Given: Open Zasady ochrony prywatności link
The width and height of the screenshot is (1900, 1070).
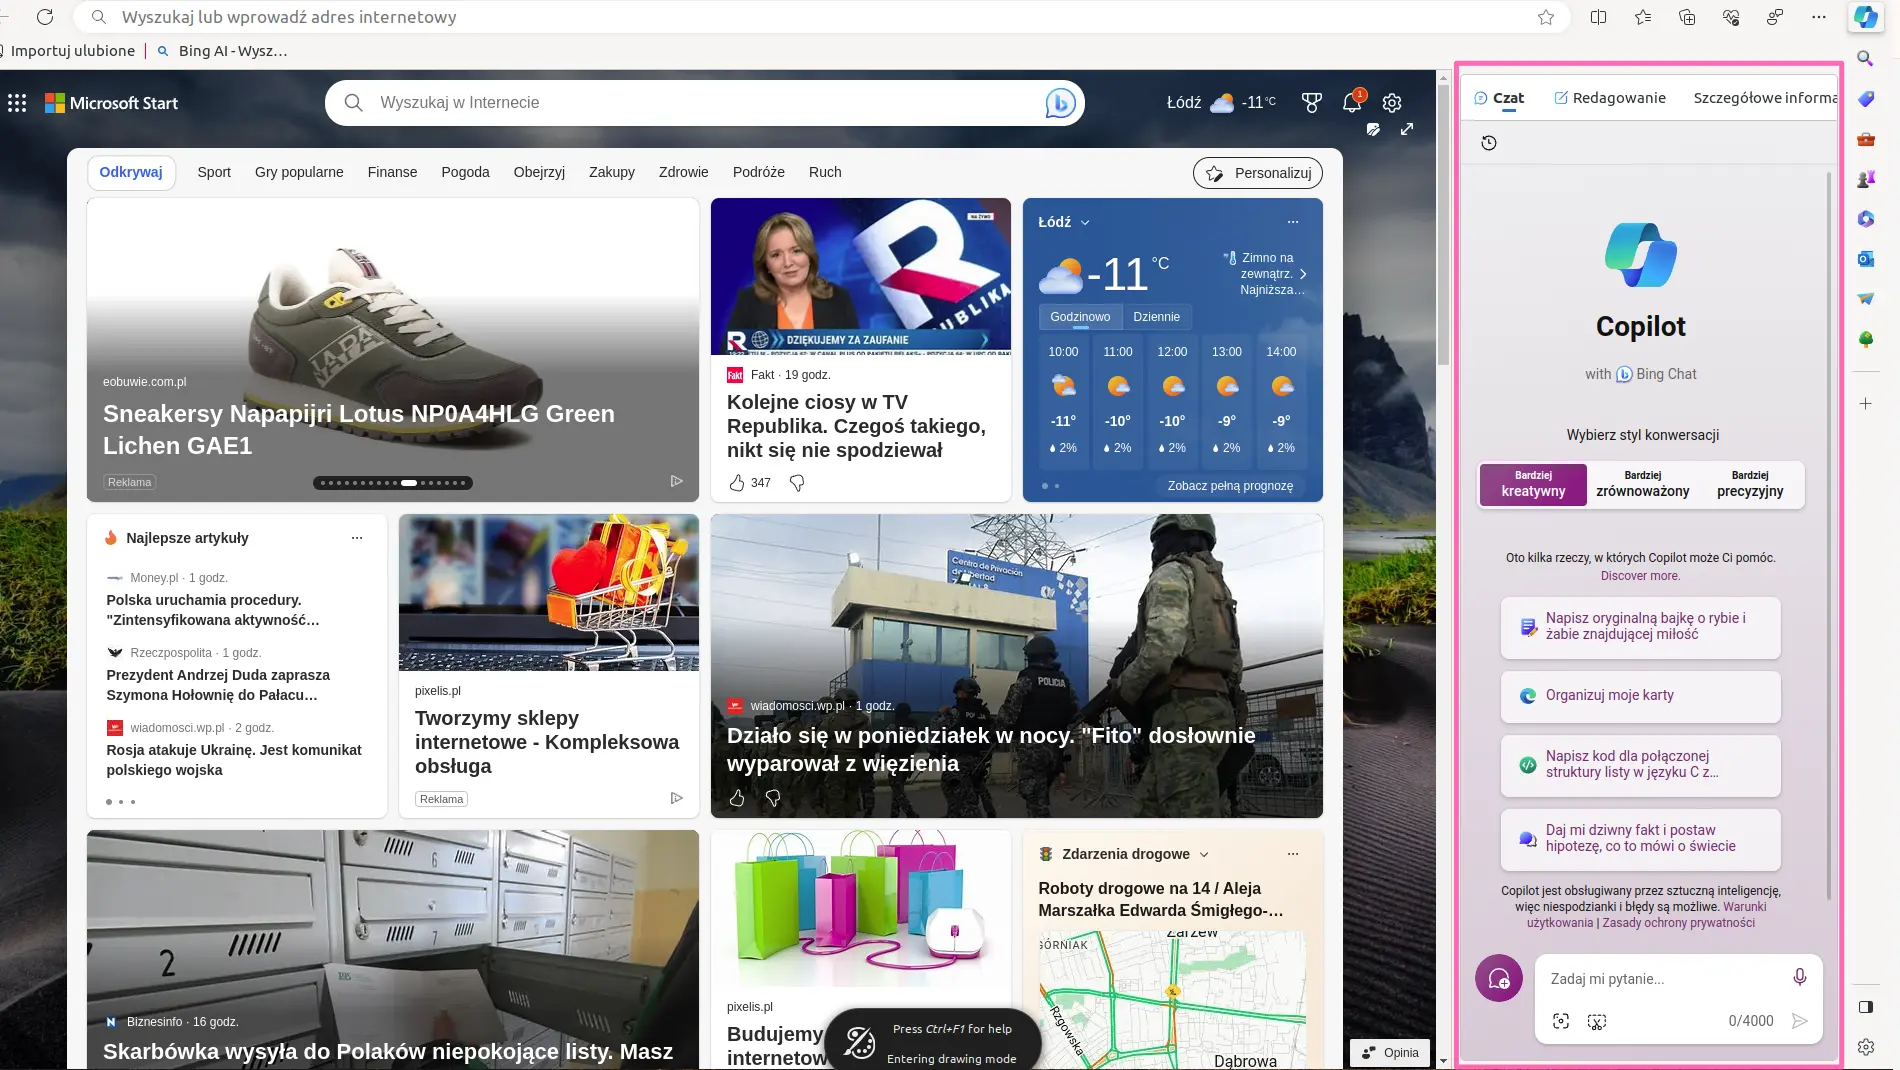Looking at the screenshot, I should (1678, 923).
